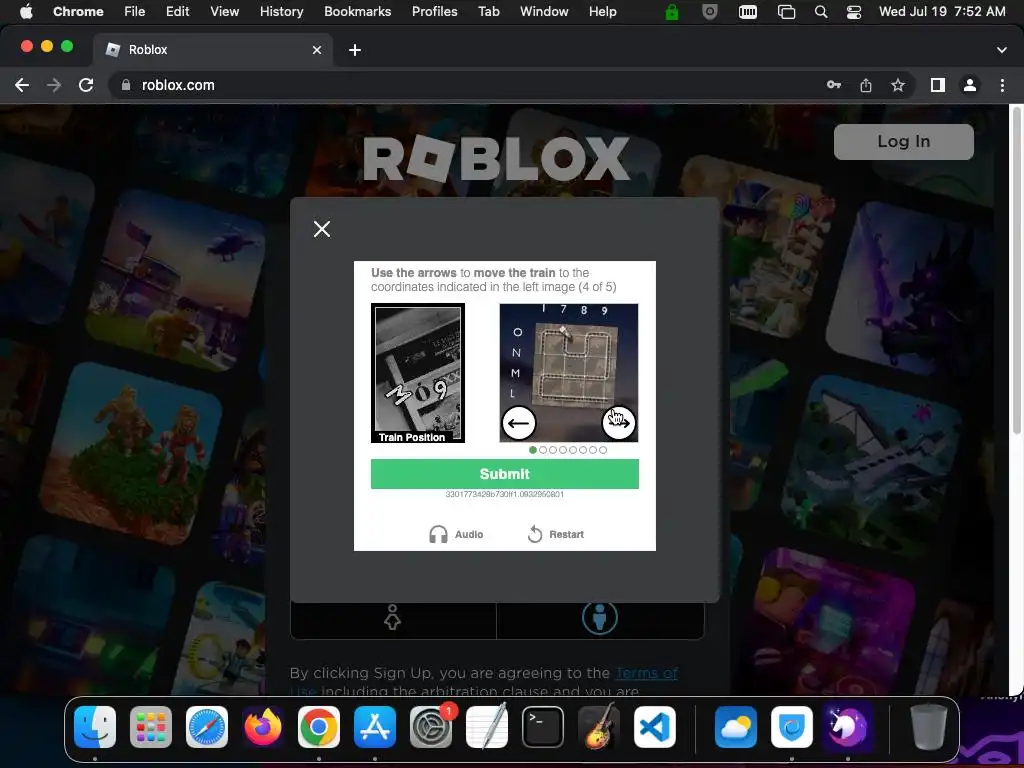
Task: Launch GarageBand from the Dock
Action: point(599,726)
